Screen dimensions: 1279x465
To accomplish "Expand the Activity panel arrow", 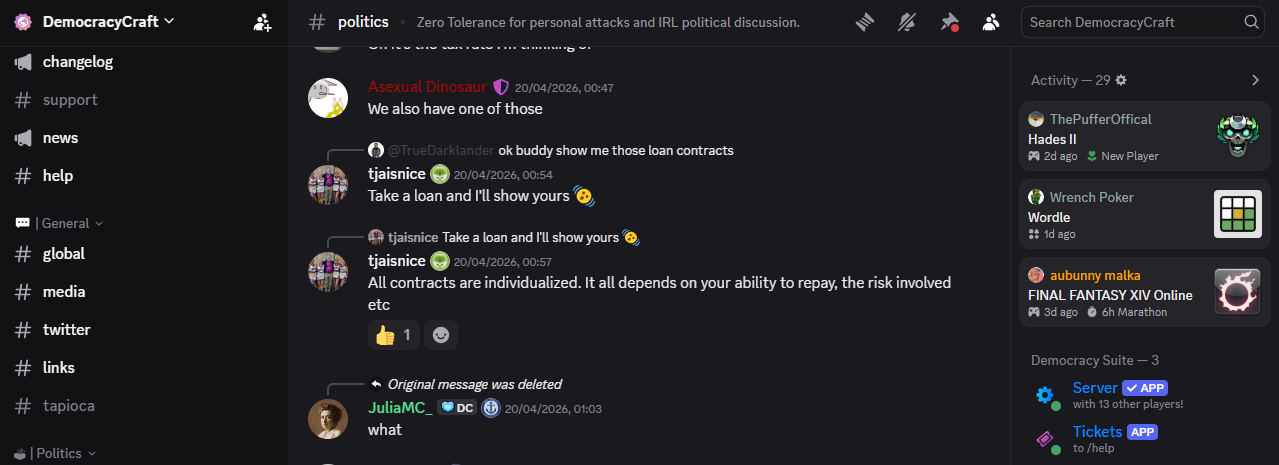I will [x=1255, y=80].
